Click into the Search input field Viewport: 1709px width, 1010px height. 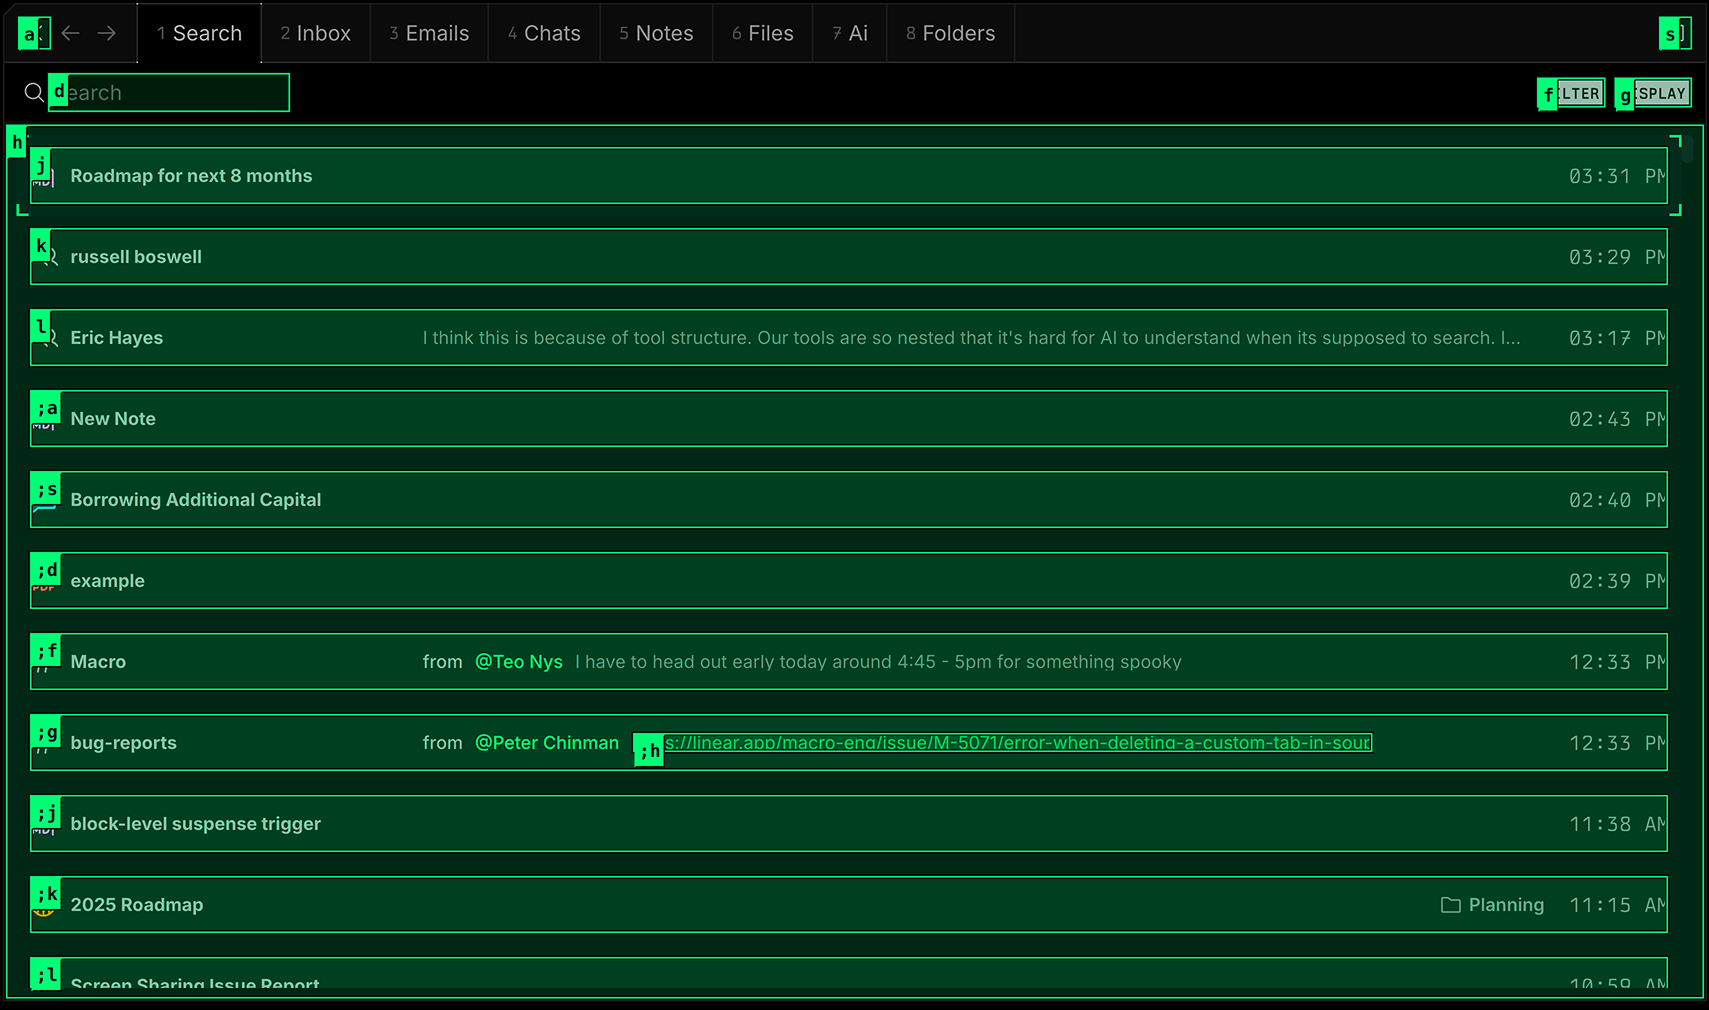coord(170,93)
